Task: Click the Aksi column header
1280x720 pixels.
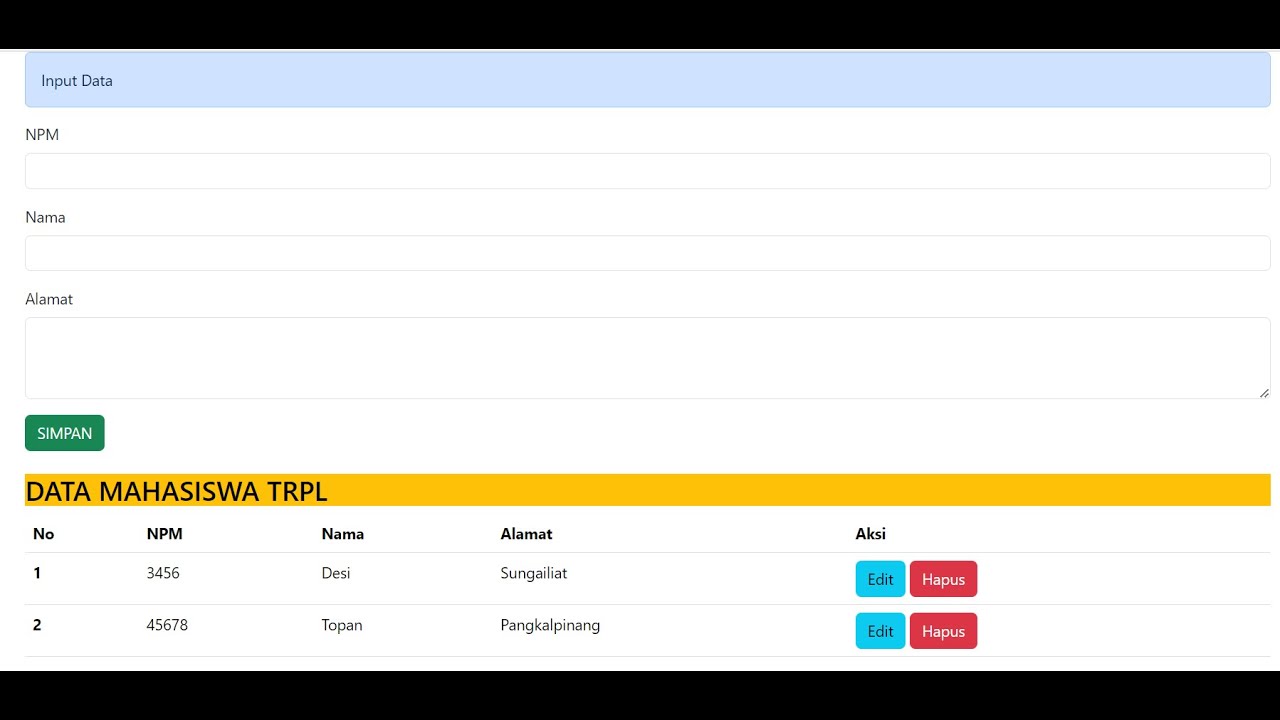Action: (870, 534)
